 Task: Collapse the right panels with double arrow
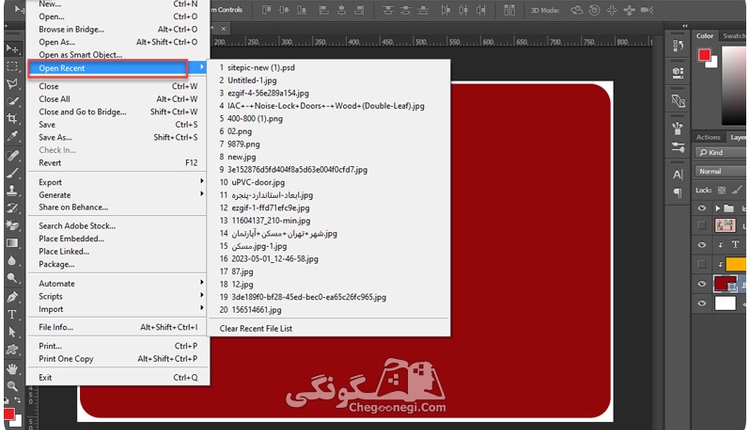(x=685, y=26)
